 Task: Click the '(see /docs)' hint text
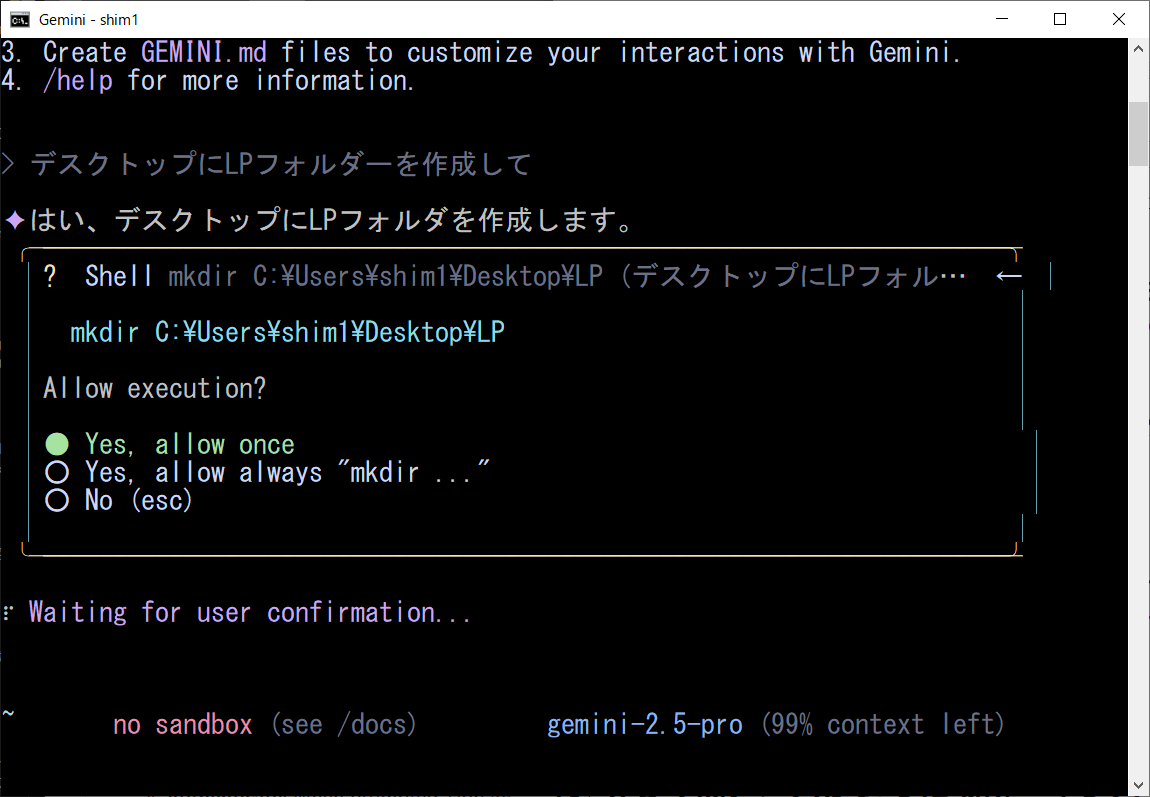click(x=344, y=724)
